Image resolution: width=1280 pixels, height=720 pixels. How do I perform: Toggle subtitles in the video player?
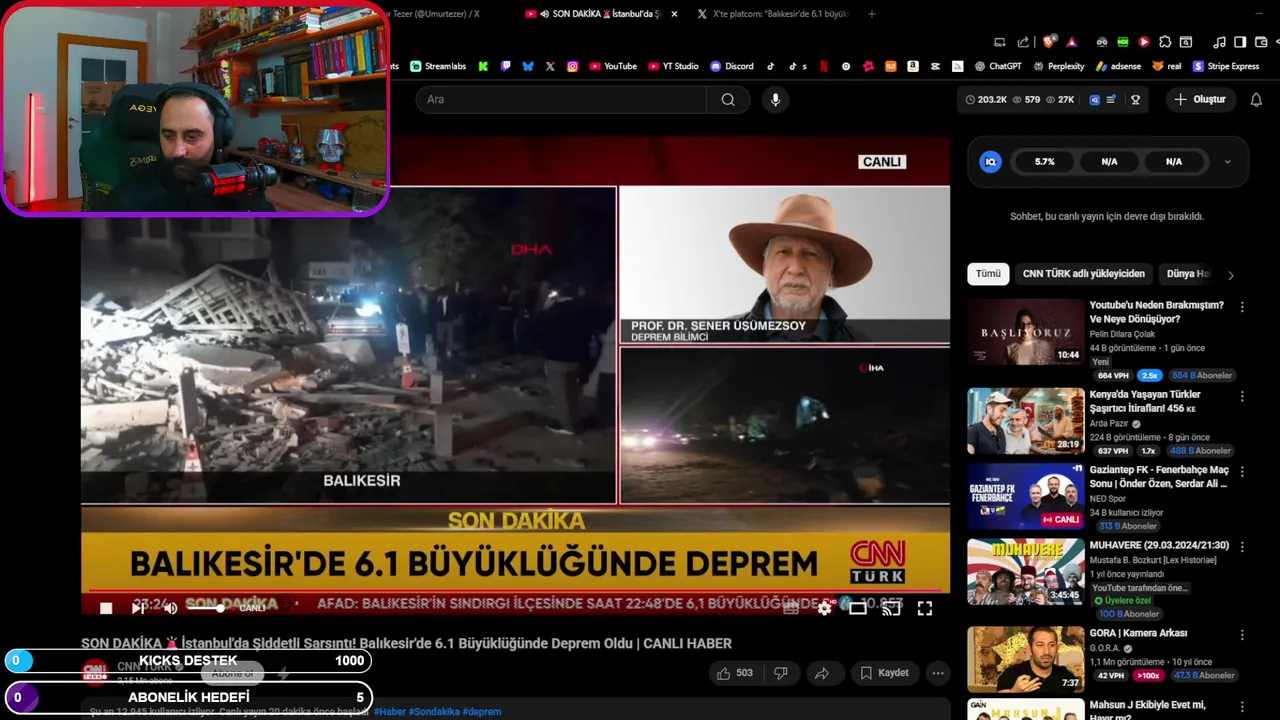point(791,608)
